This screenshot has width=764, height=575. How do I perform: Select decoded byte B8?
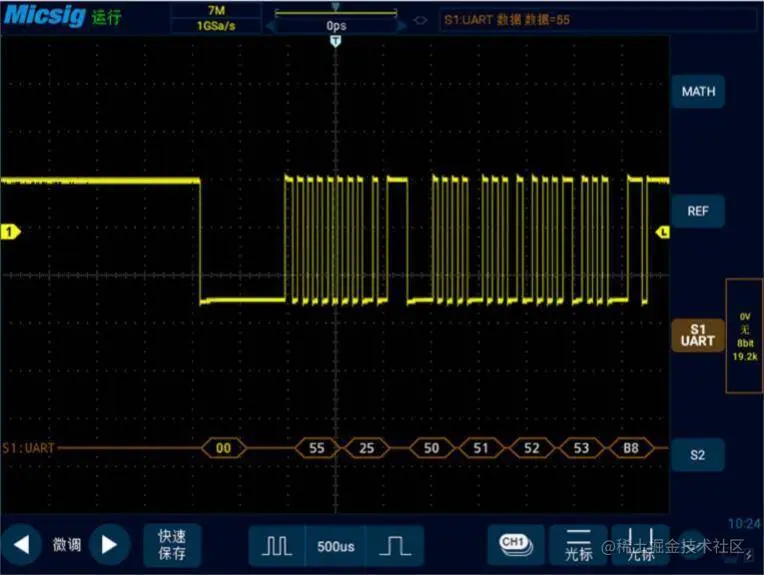pos(631,448)
